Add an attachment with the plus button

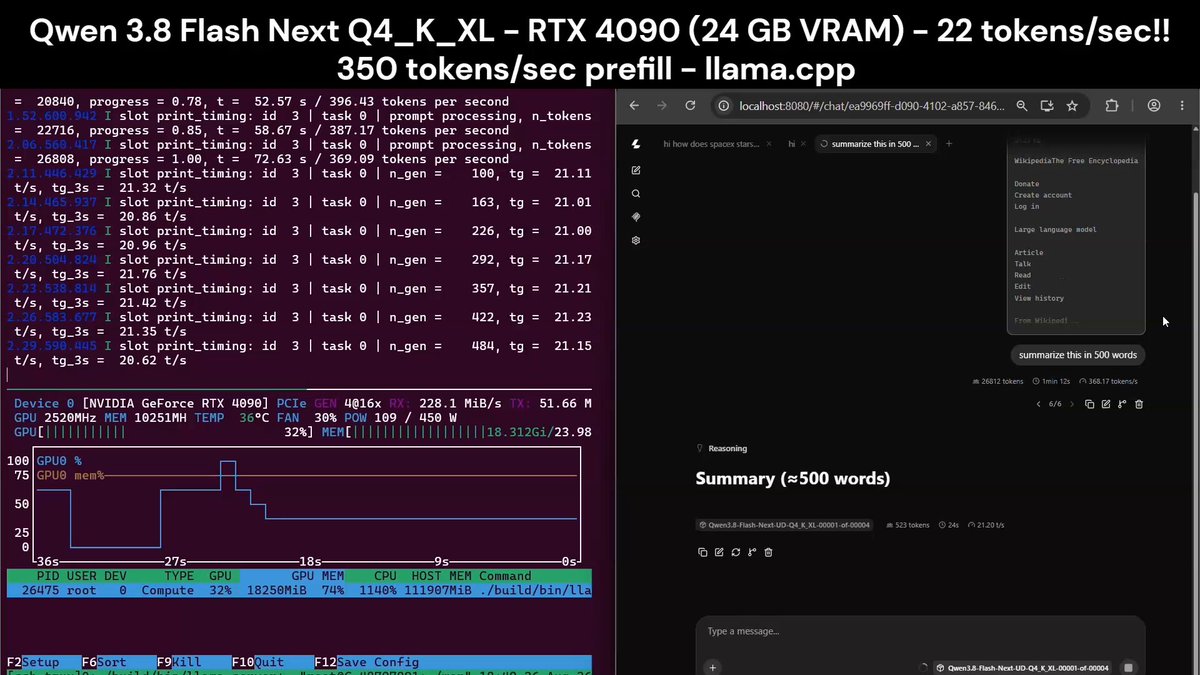pyautogui.click(x=712, y=667)
